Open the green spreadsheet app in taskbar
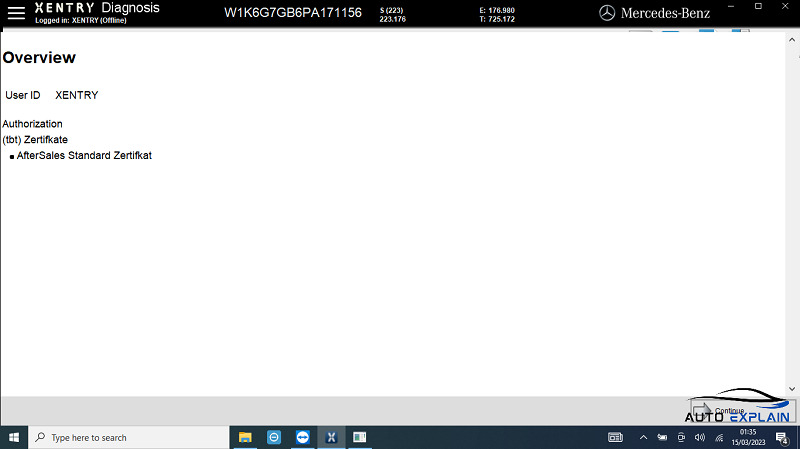 [x=360, y=438]
